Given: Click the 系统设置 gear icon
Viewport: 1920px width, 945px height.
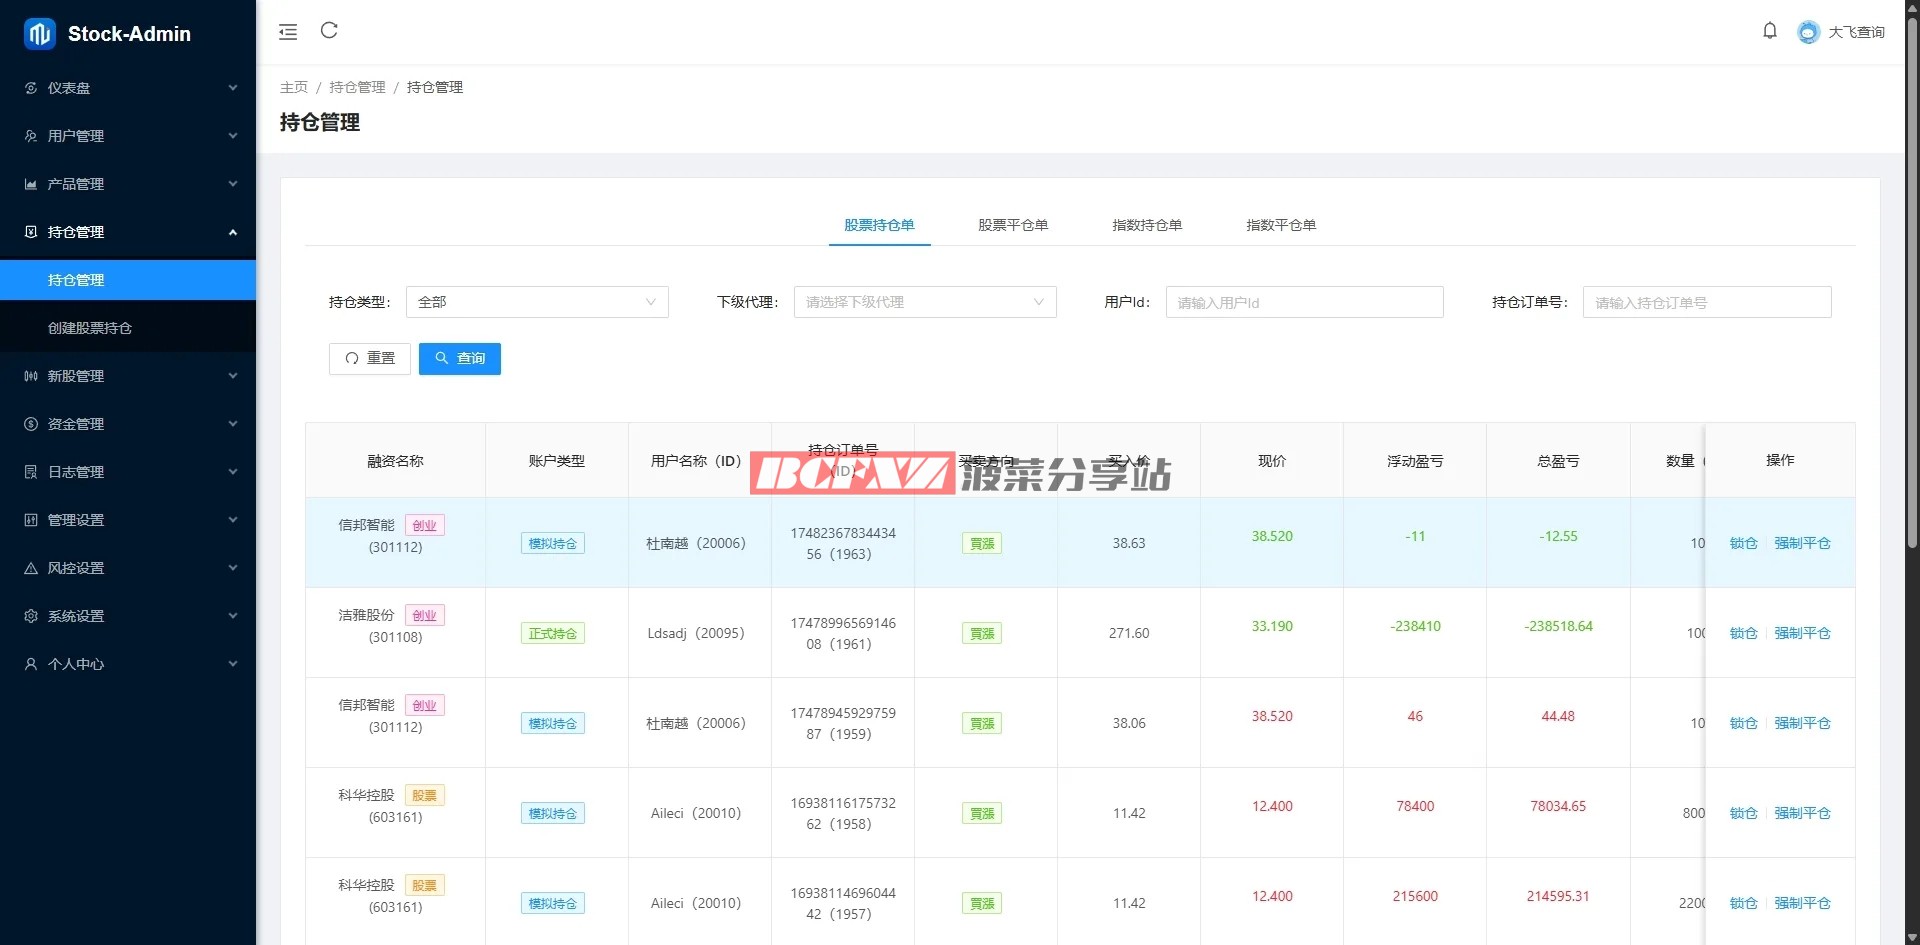Looking at the screenshot, I should tap(31, 616).
